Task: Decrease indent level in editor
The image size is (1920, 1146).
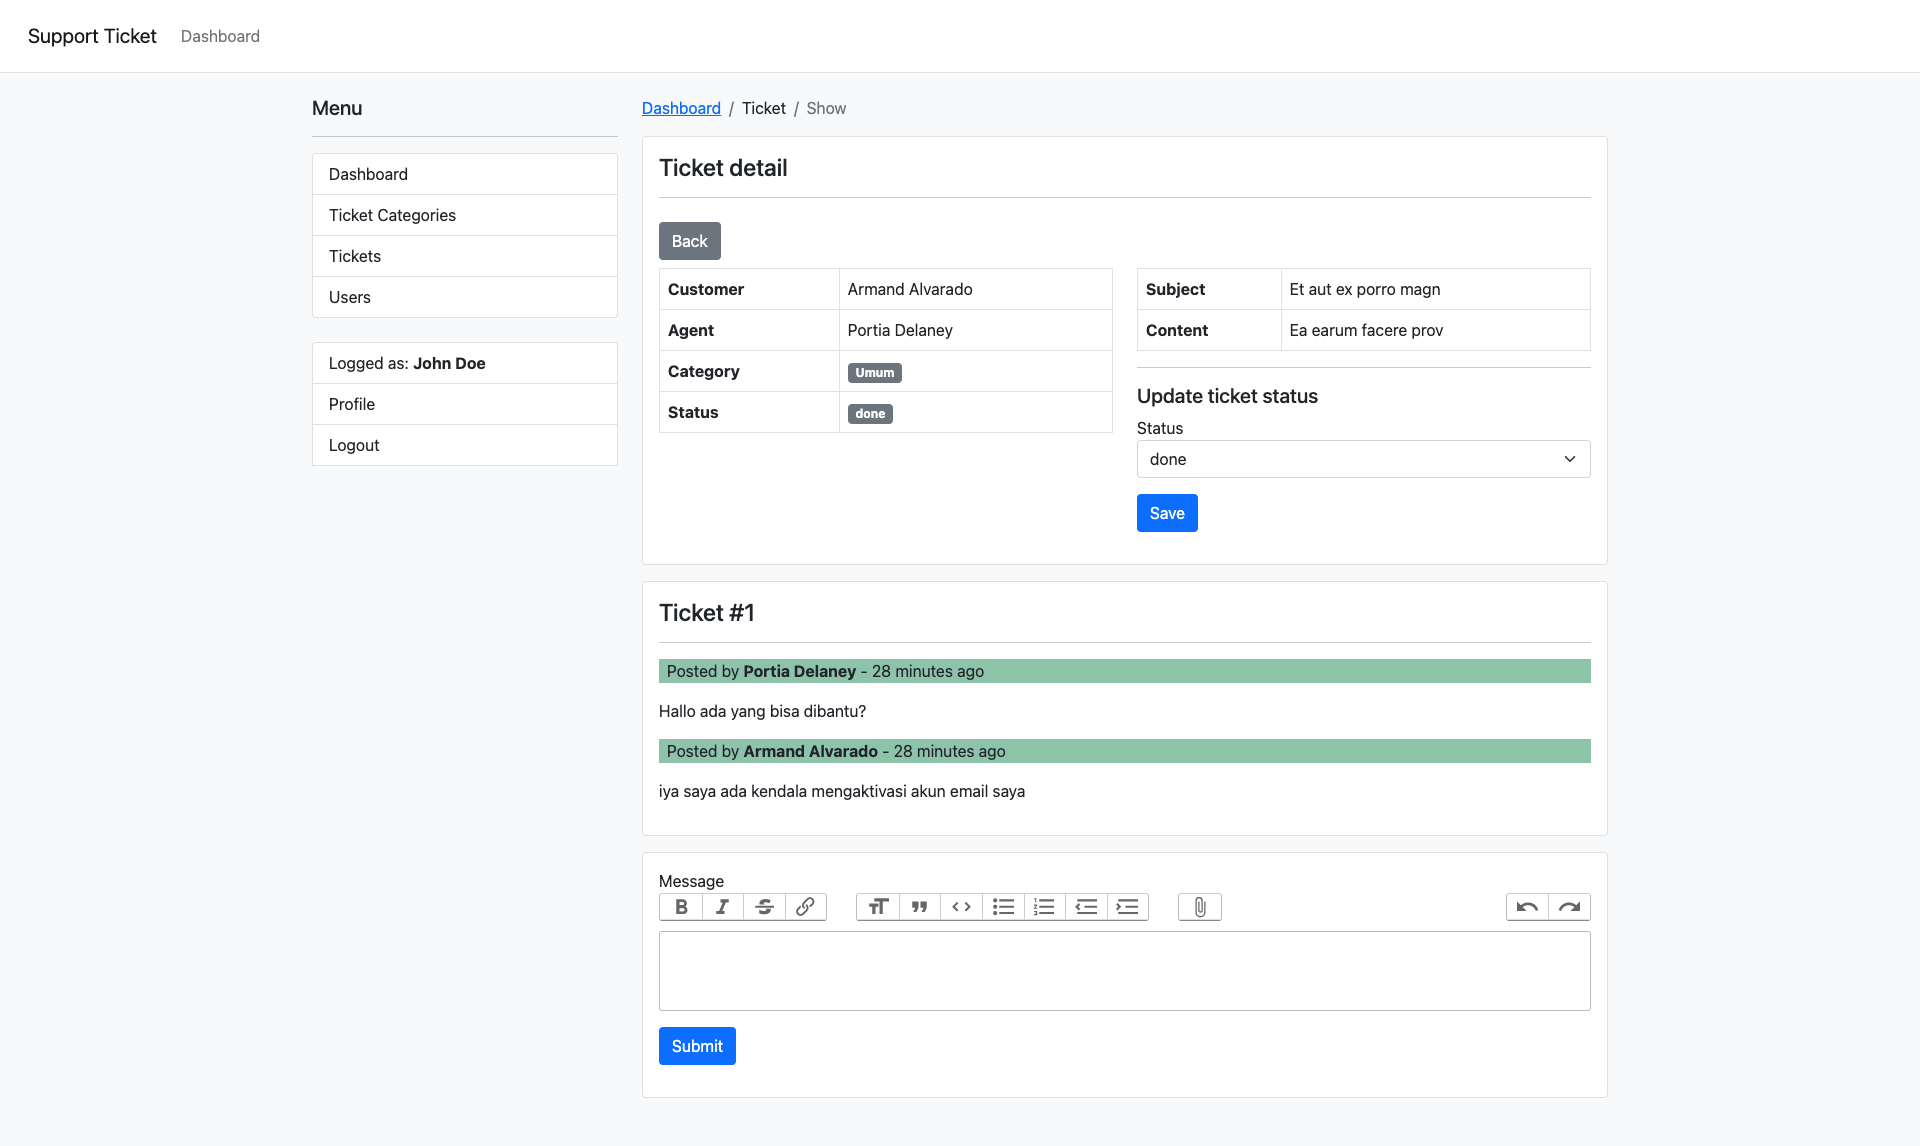Action: tap(1086, 907)
